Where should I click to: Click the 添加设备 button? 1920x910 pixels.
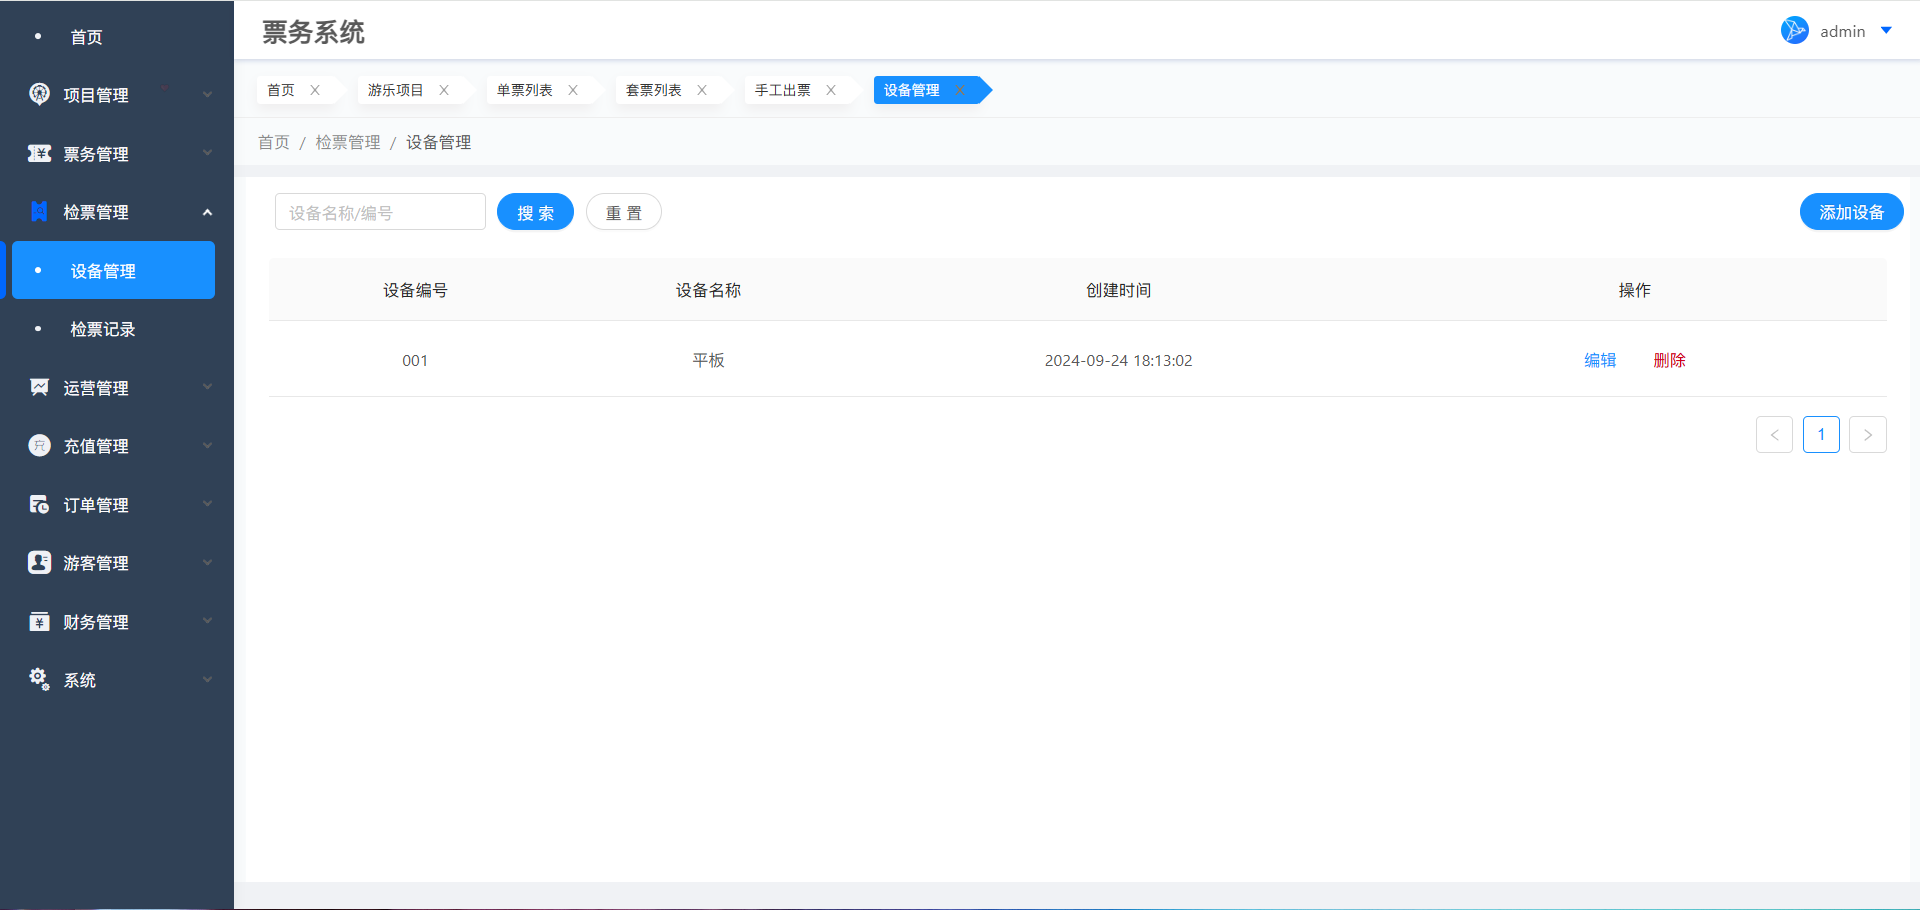point(1851,212)
